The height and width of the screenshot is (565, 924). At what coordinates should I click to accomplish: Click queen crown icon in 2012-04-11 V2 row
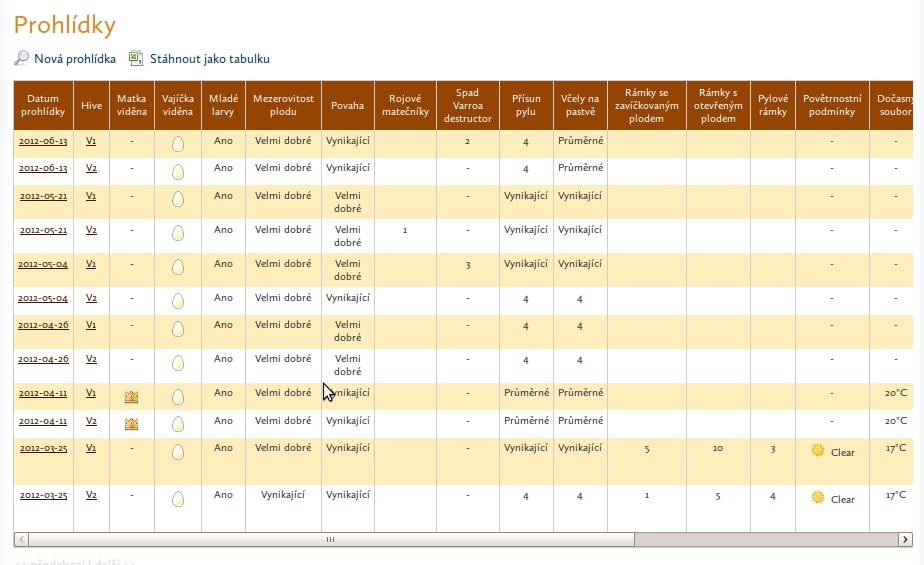pyautogui.click(x=131, y=424)
